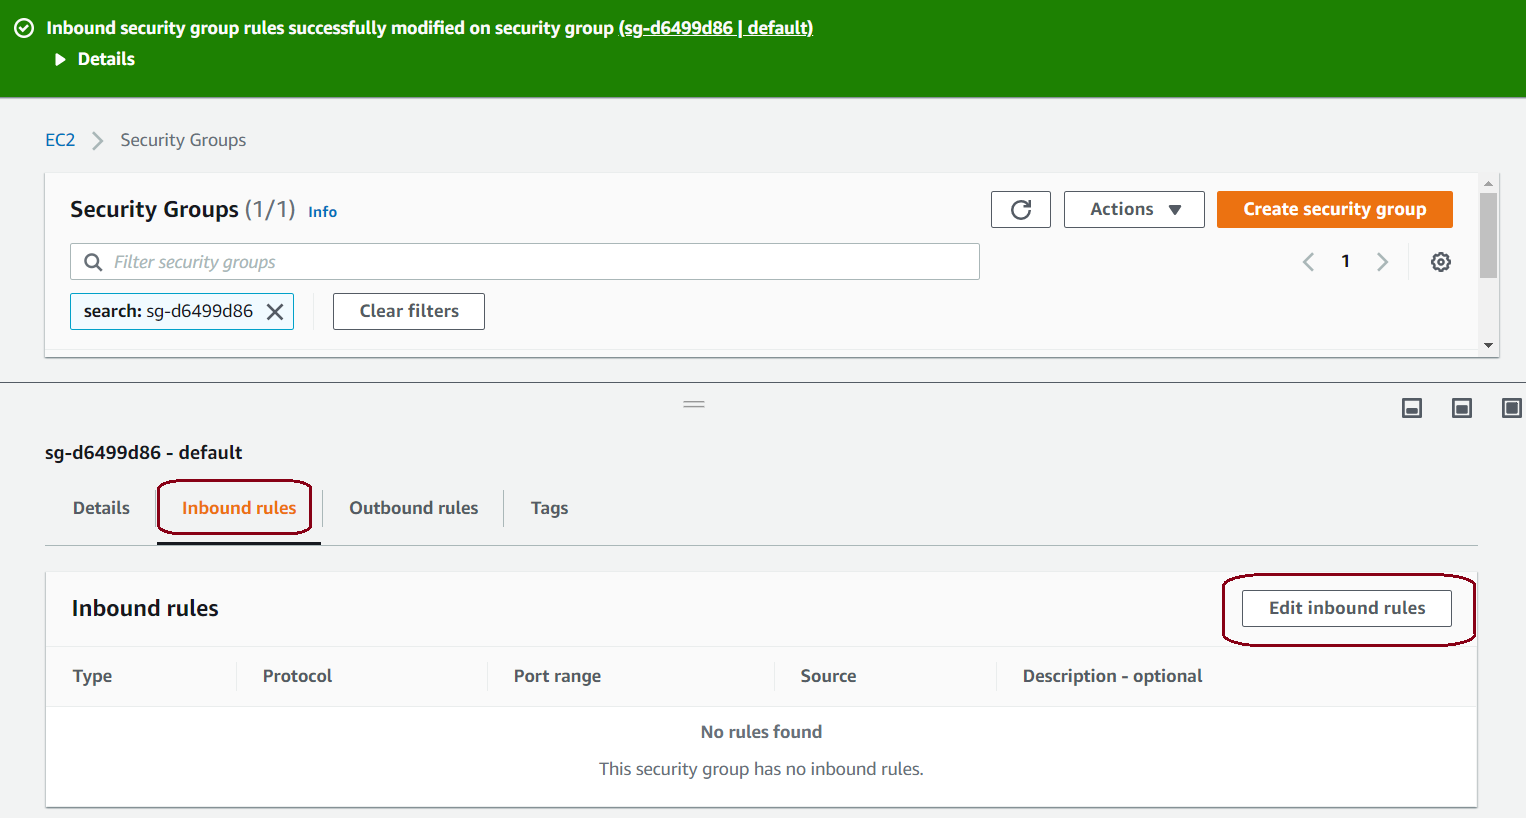This screenshot has width=1526, height=818.
Task: Set the details panel to half height
Action: [1462, 408]
